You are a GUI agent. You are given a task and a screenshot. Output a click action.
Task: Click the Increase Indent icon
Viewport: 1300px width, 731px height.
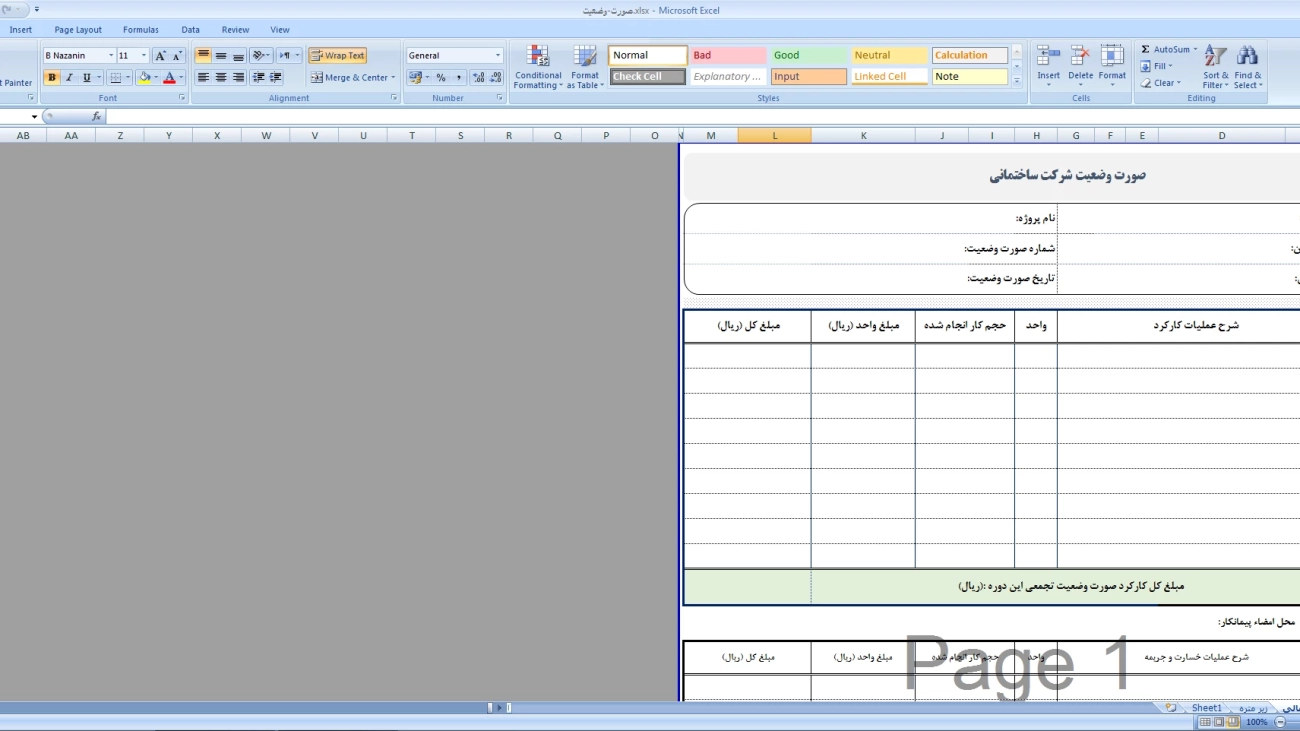[x=276, y=77]
